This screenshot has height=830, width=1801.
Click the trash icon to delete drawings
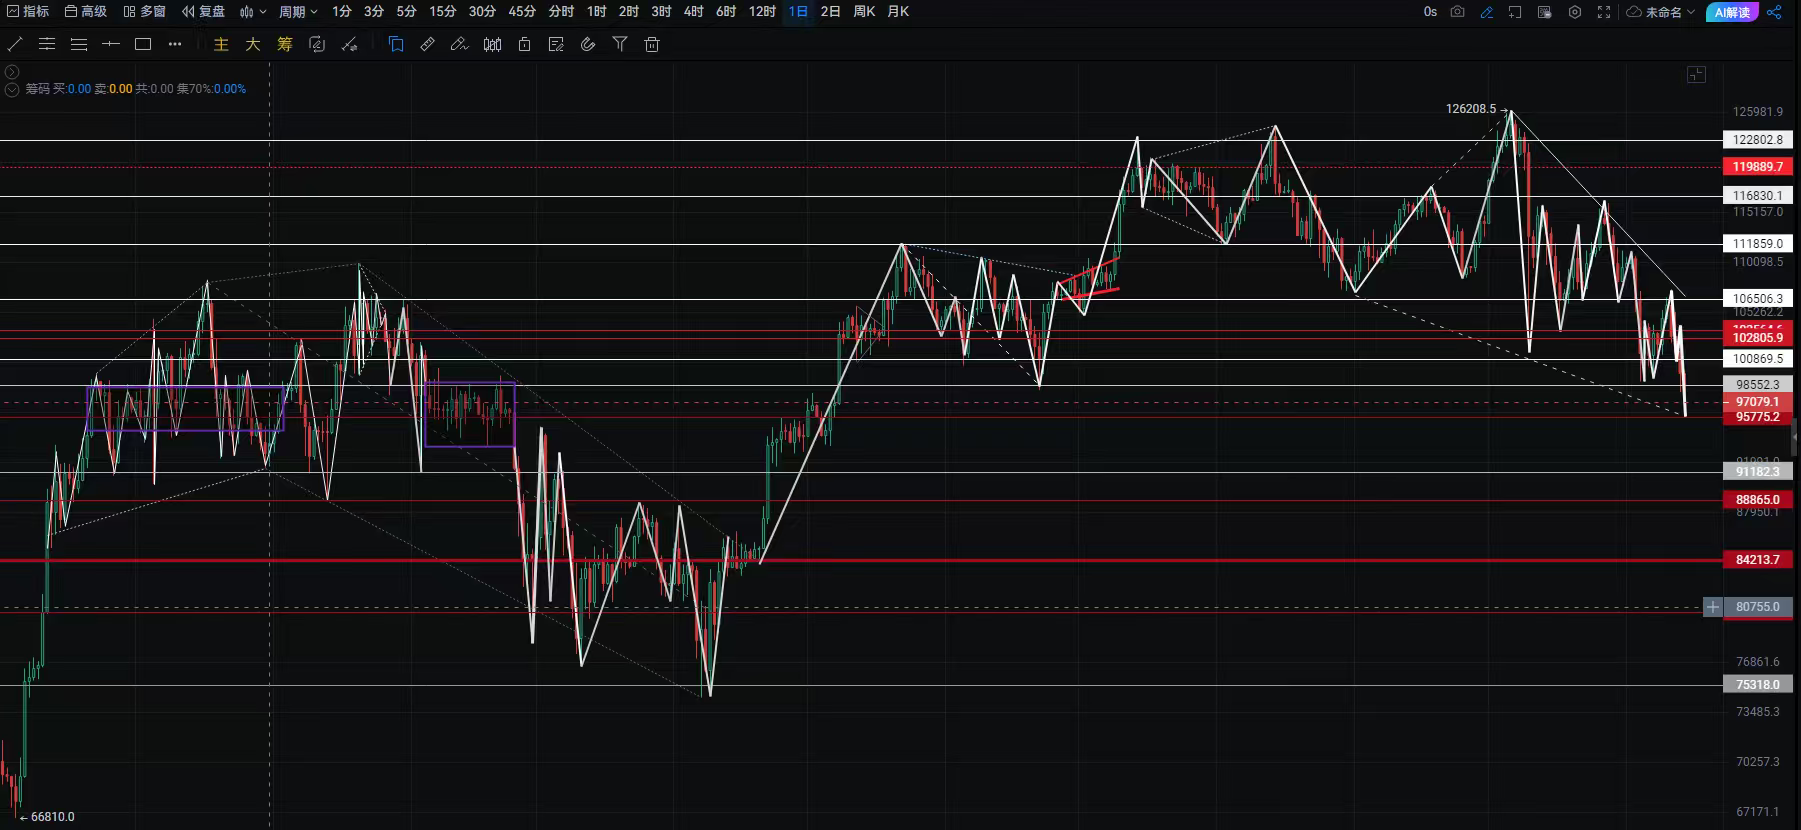click(652, 44)
